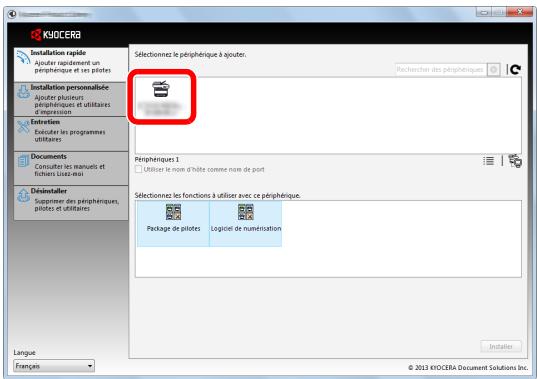Click the device network settings icon
537x379 pixels.
(x=515, y=161)
